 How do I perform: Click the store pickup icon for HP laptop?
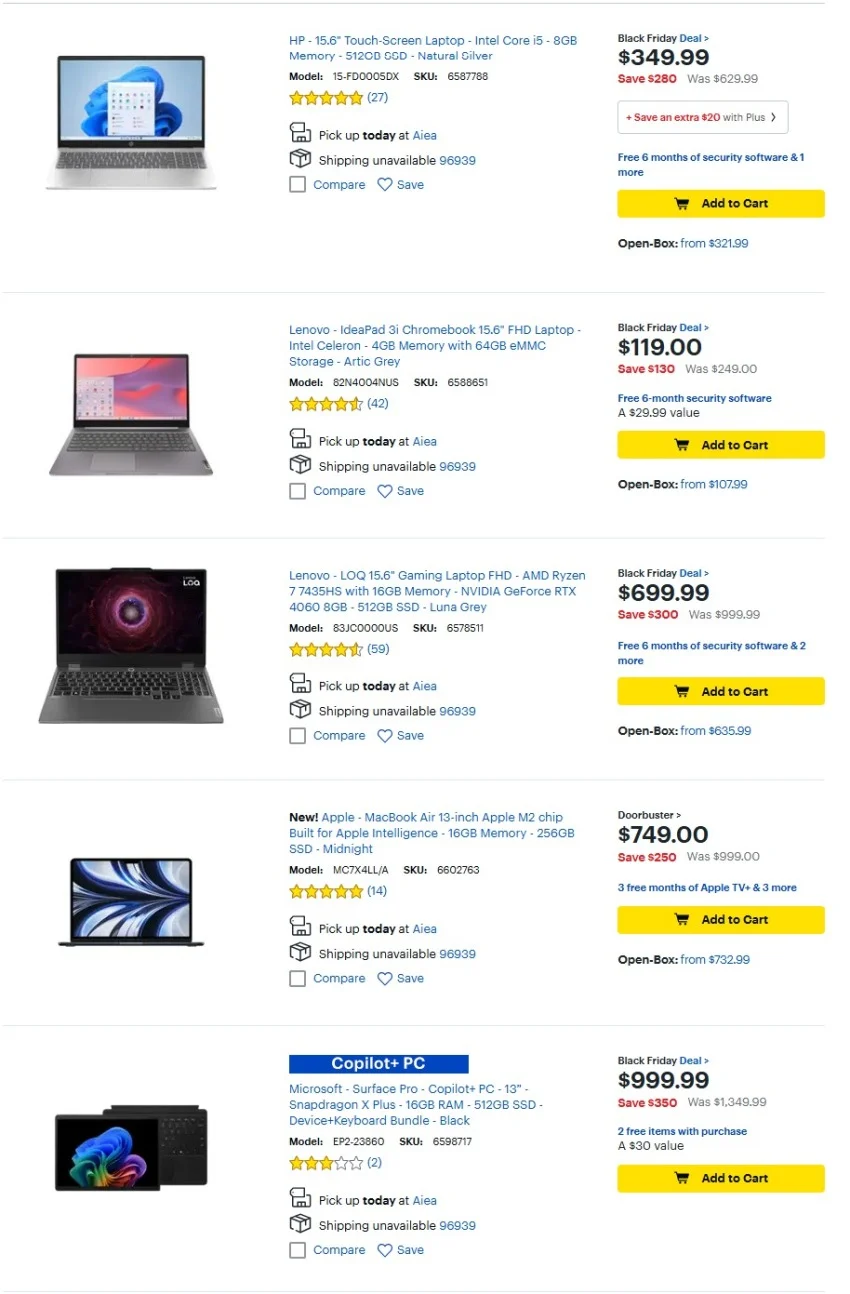click(x=300, y=134)
